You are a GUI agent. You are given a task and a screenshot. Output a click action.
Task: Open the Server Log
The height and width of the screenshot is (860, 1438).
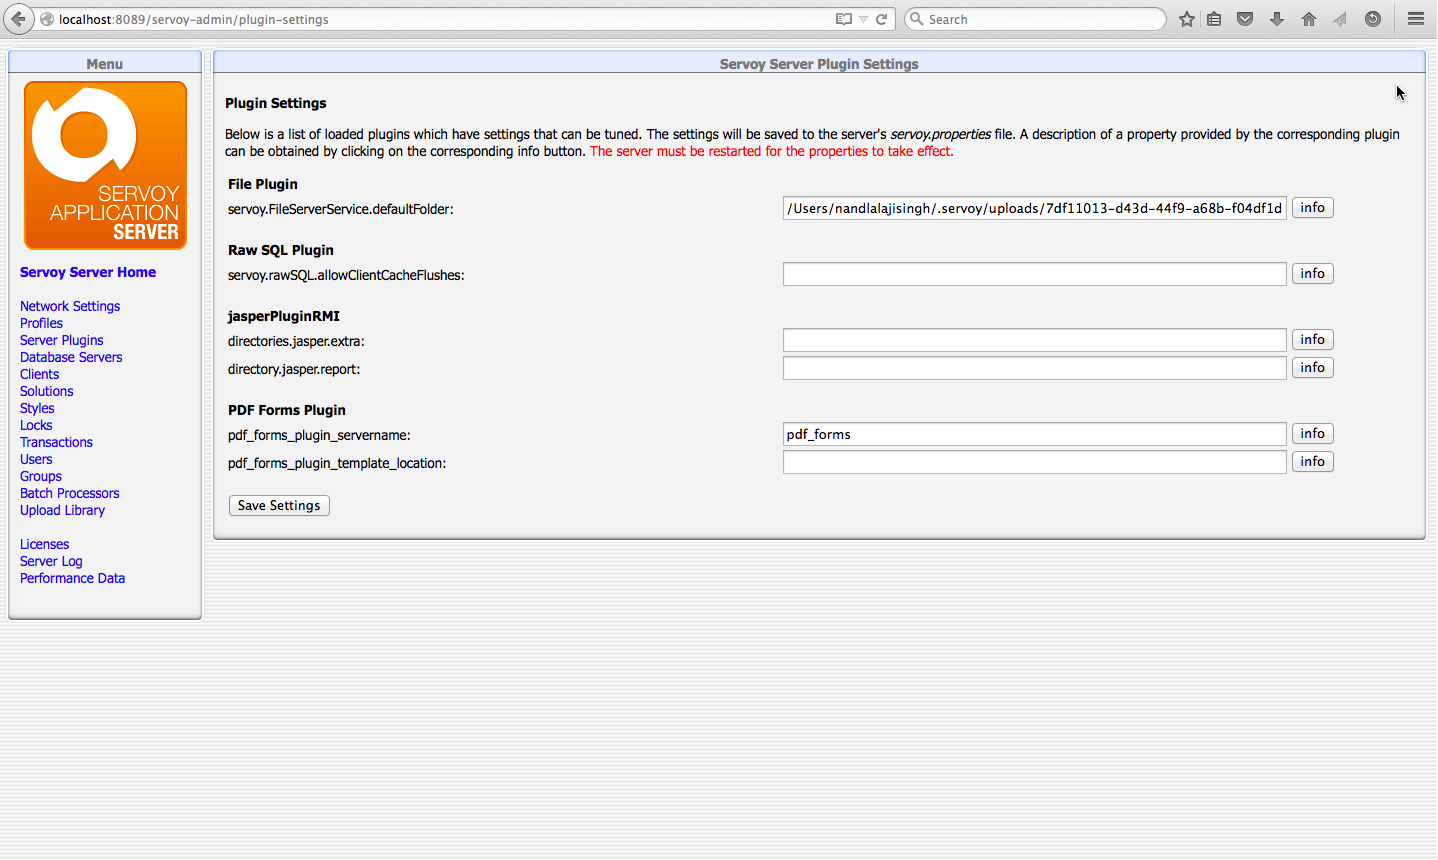(x=51, y=561)
